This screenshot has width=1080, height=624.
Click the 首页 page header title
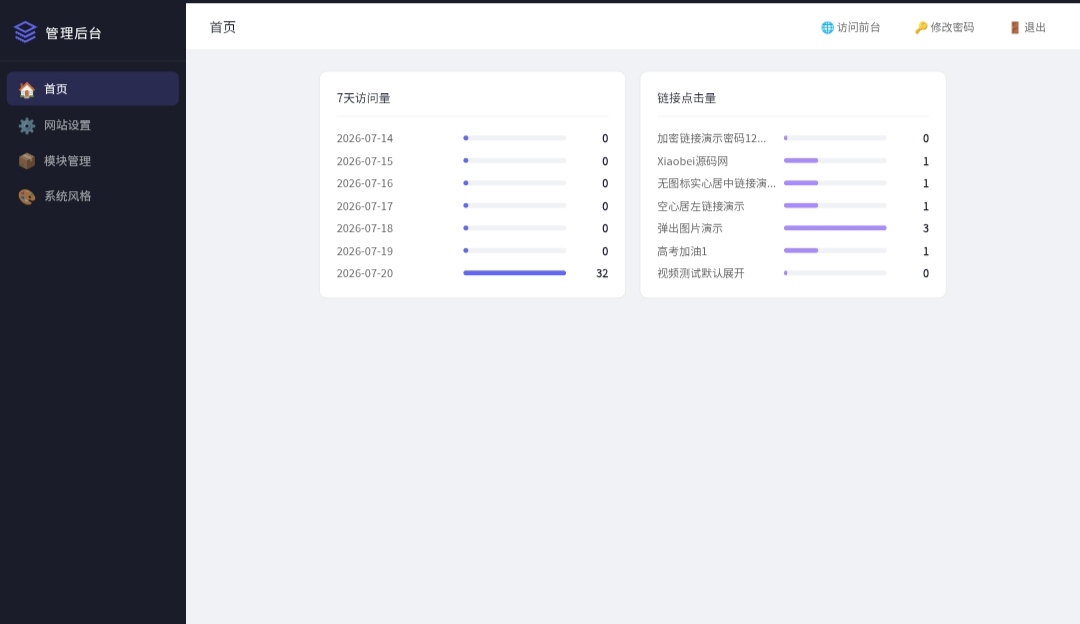[222, 27]
